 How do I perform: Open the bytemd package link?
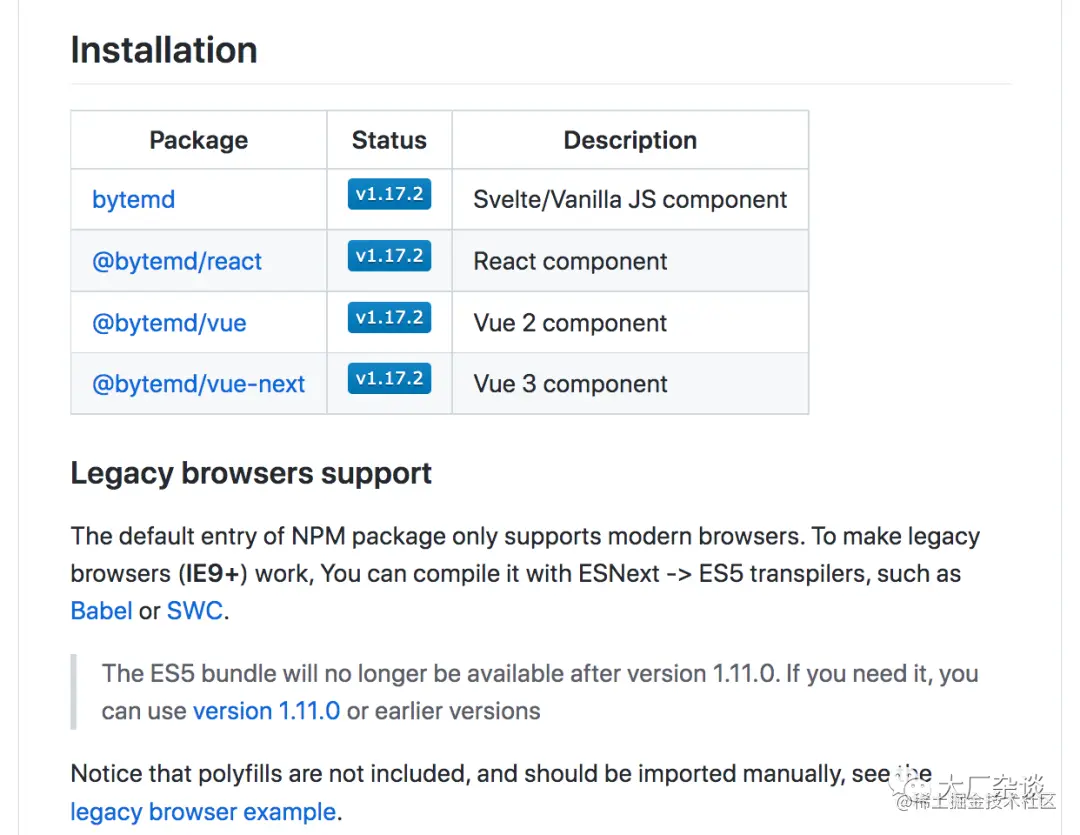133,200
